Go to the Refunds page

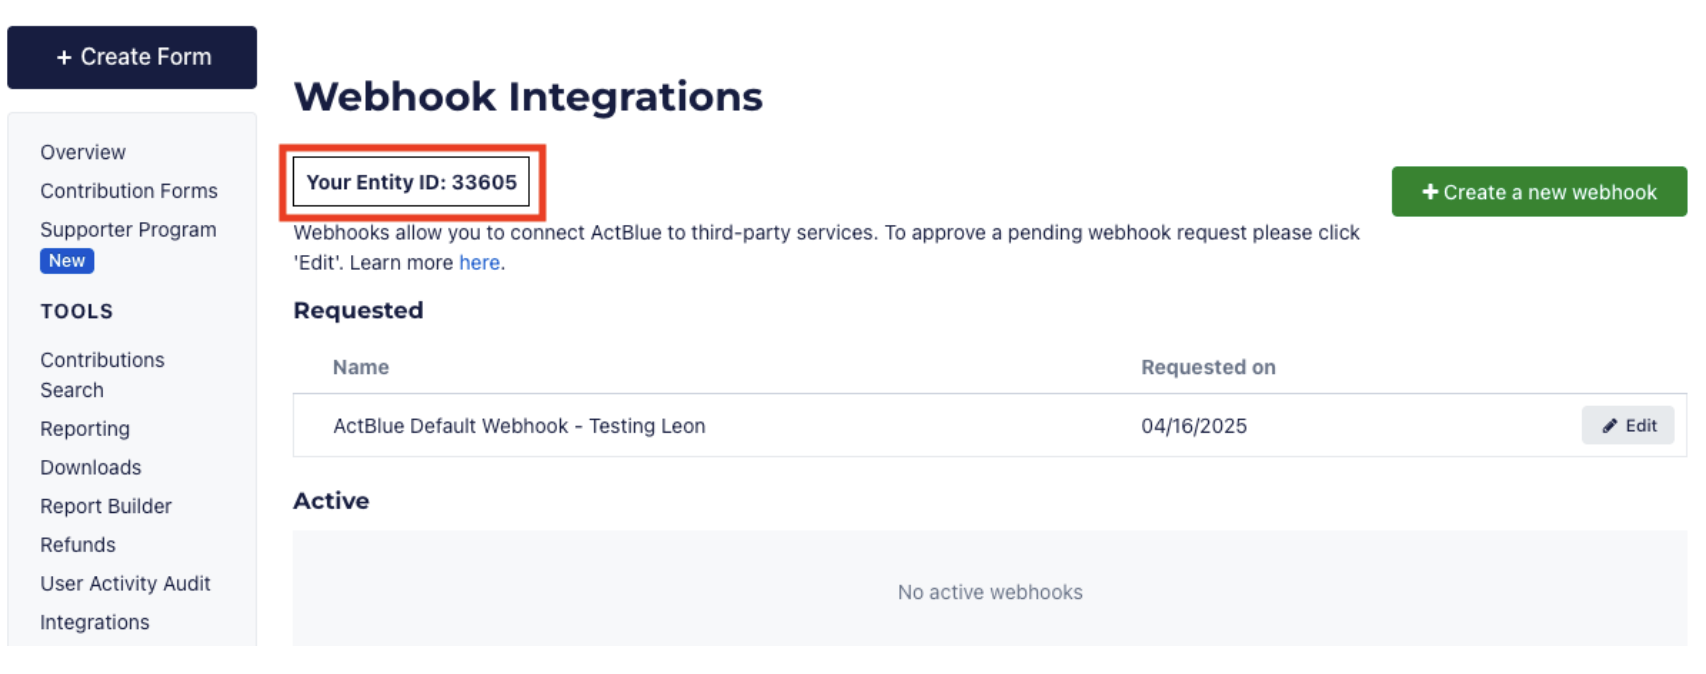coord(78,545)
